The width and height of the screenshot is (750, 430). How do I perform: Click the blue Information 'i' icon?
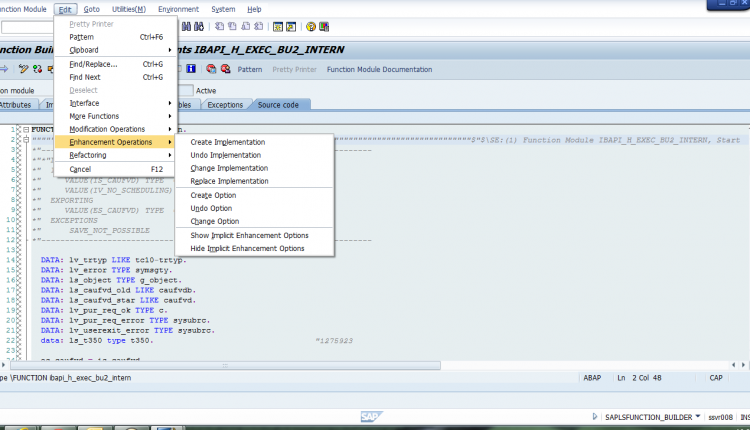(191, 69)
